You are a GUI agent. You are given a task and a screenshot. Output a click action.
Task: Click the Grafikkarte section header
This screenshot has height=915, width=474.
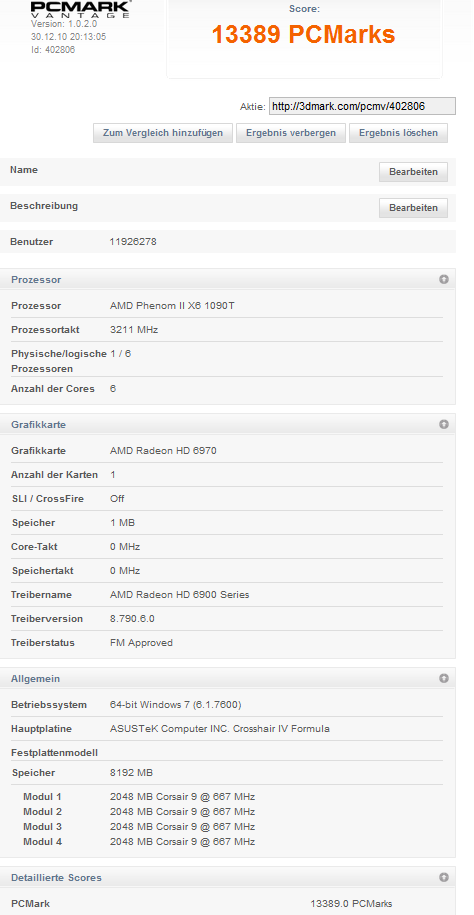[228, 424]
